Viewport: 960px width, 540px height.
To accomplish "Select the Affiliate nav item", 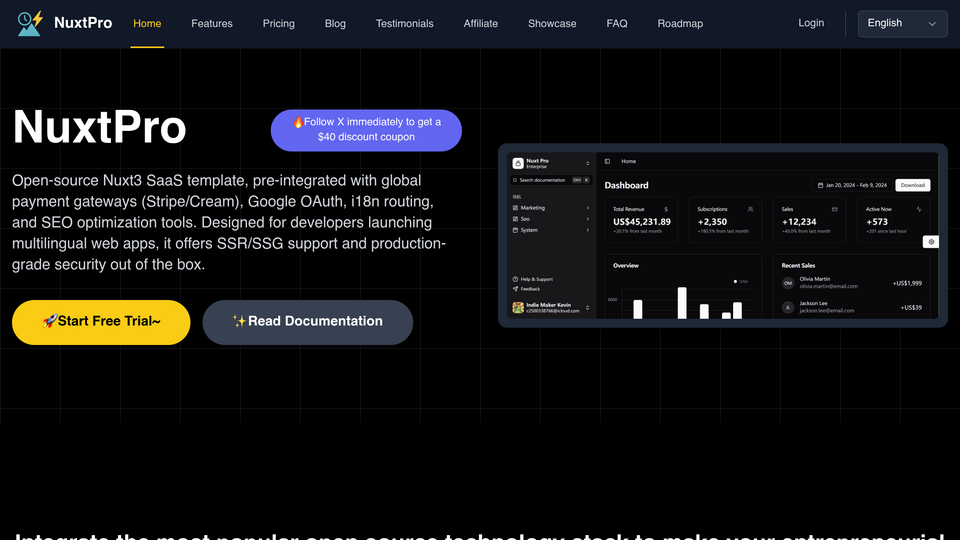I will 481,23.
